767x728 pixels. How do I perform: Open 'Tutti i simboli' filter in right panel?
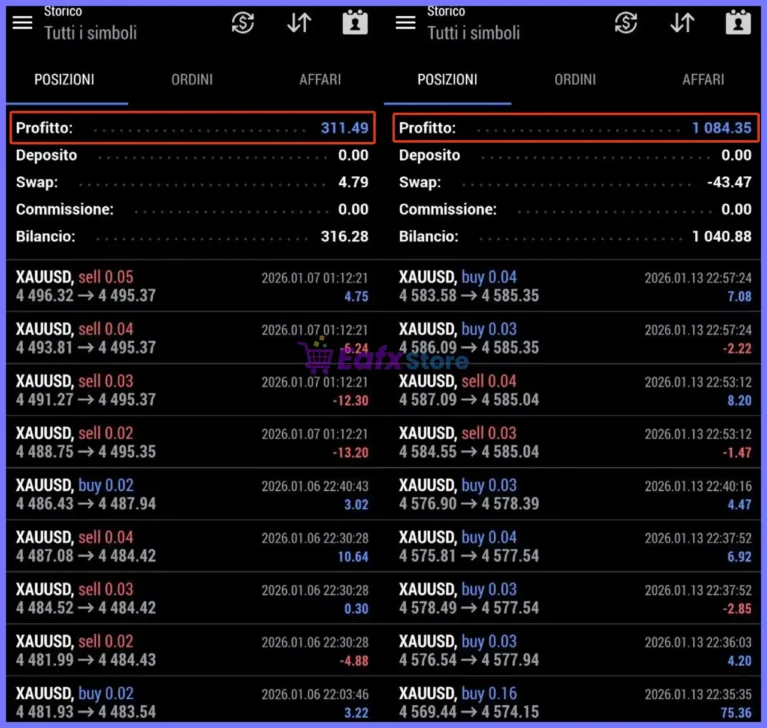click(x=474, y=33)
